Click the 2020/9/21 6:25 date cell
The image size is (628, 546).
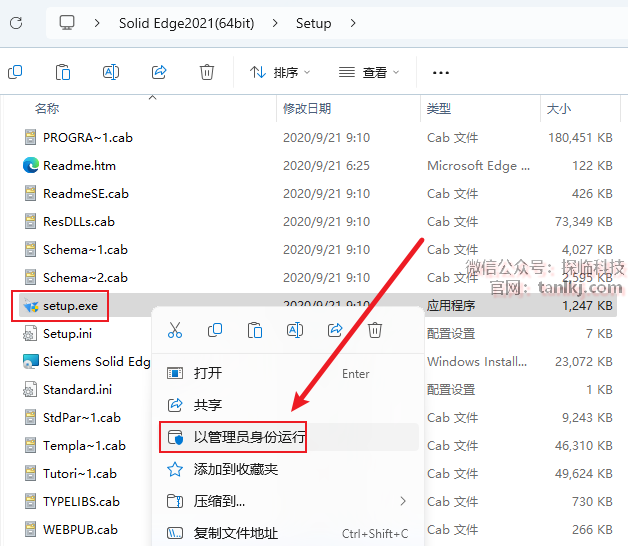(326, 166)
